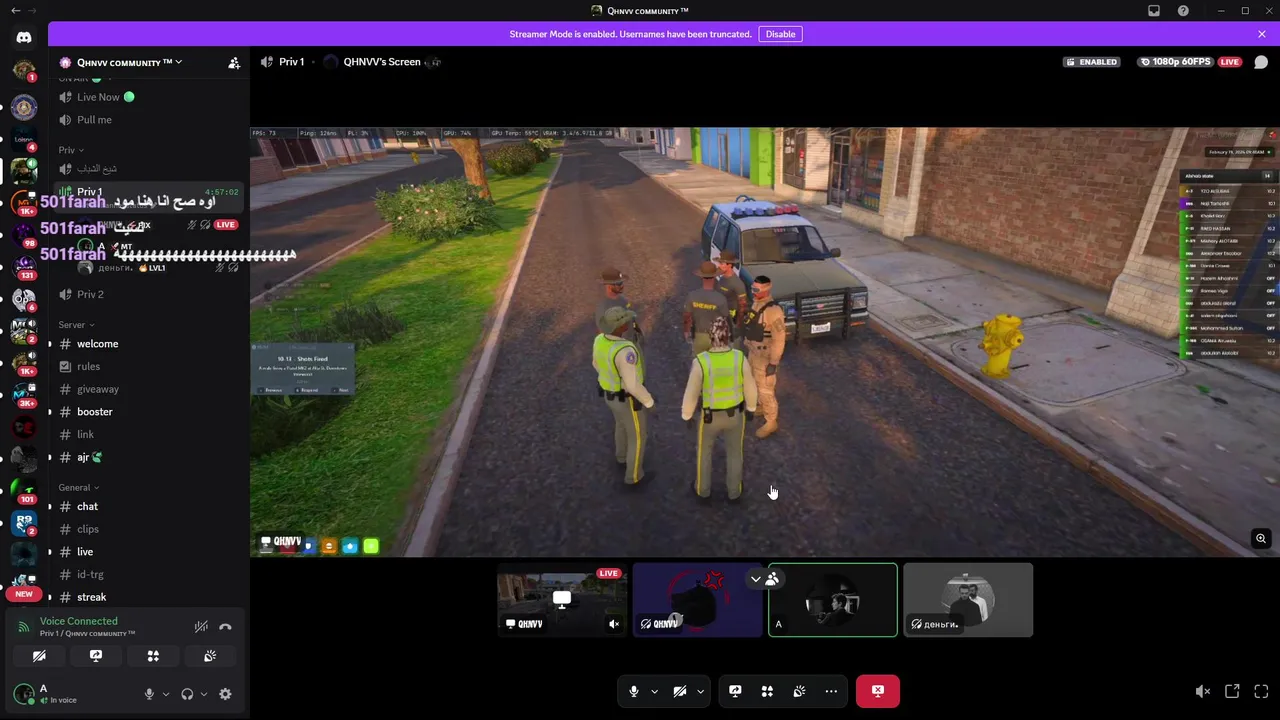Open the invite members icon in server header
Screen dimensions: 1280x720
(x=234, y=63)
